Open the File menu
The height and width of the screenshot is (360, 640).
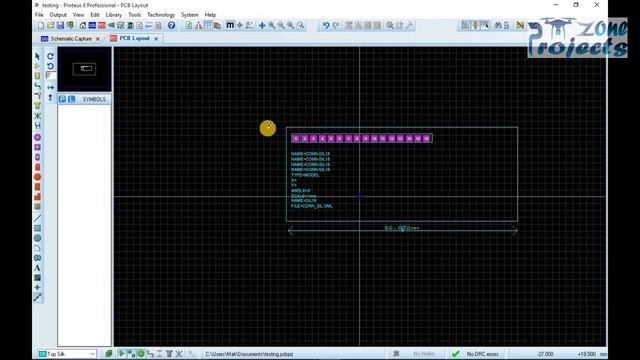point(39,15)
